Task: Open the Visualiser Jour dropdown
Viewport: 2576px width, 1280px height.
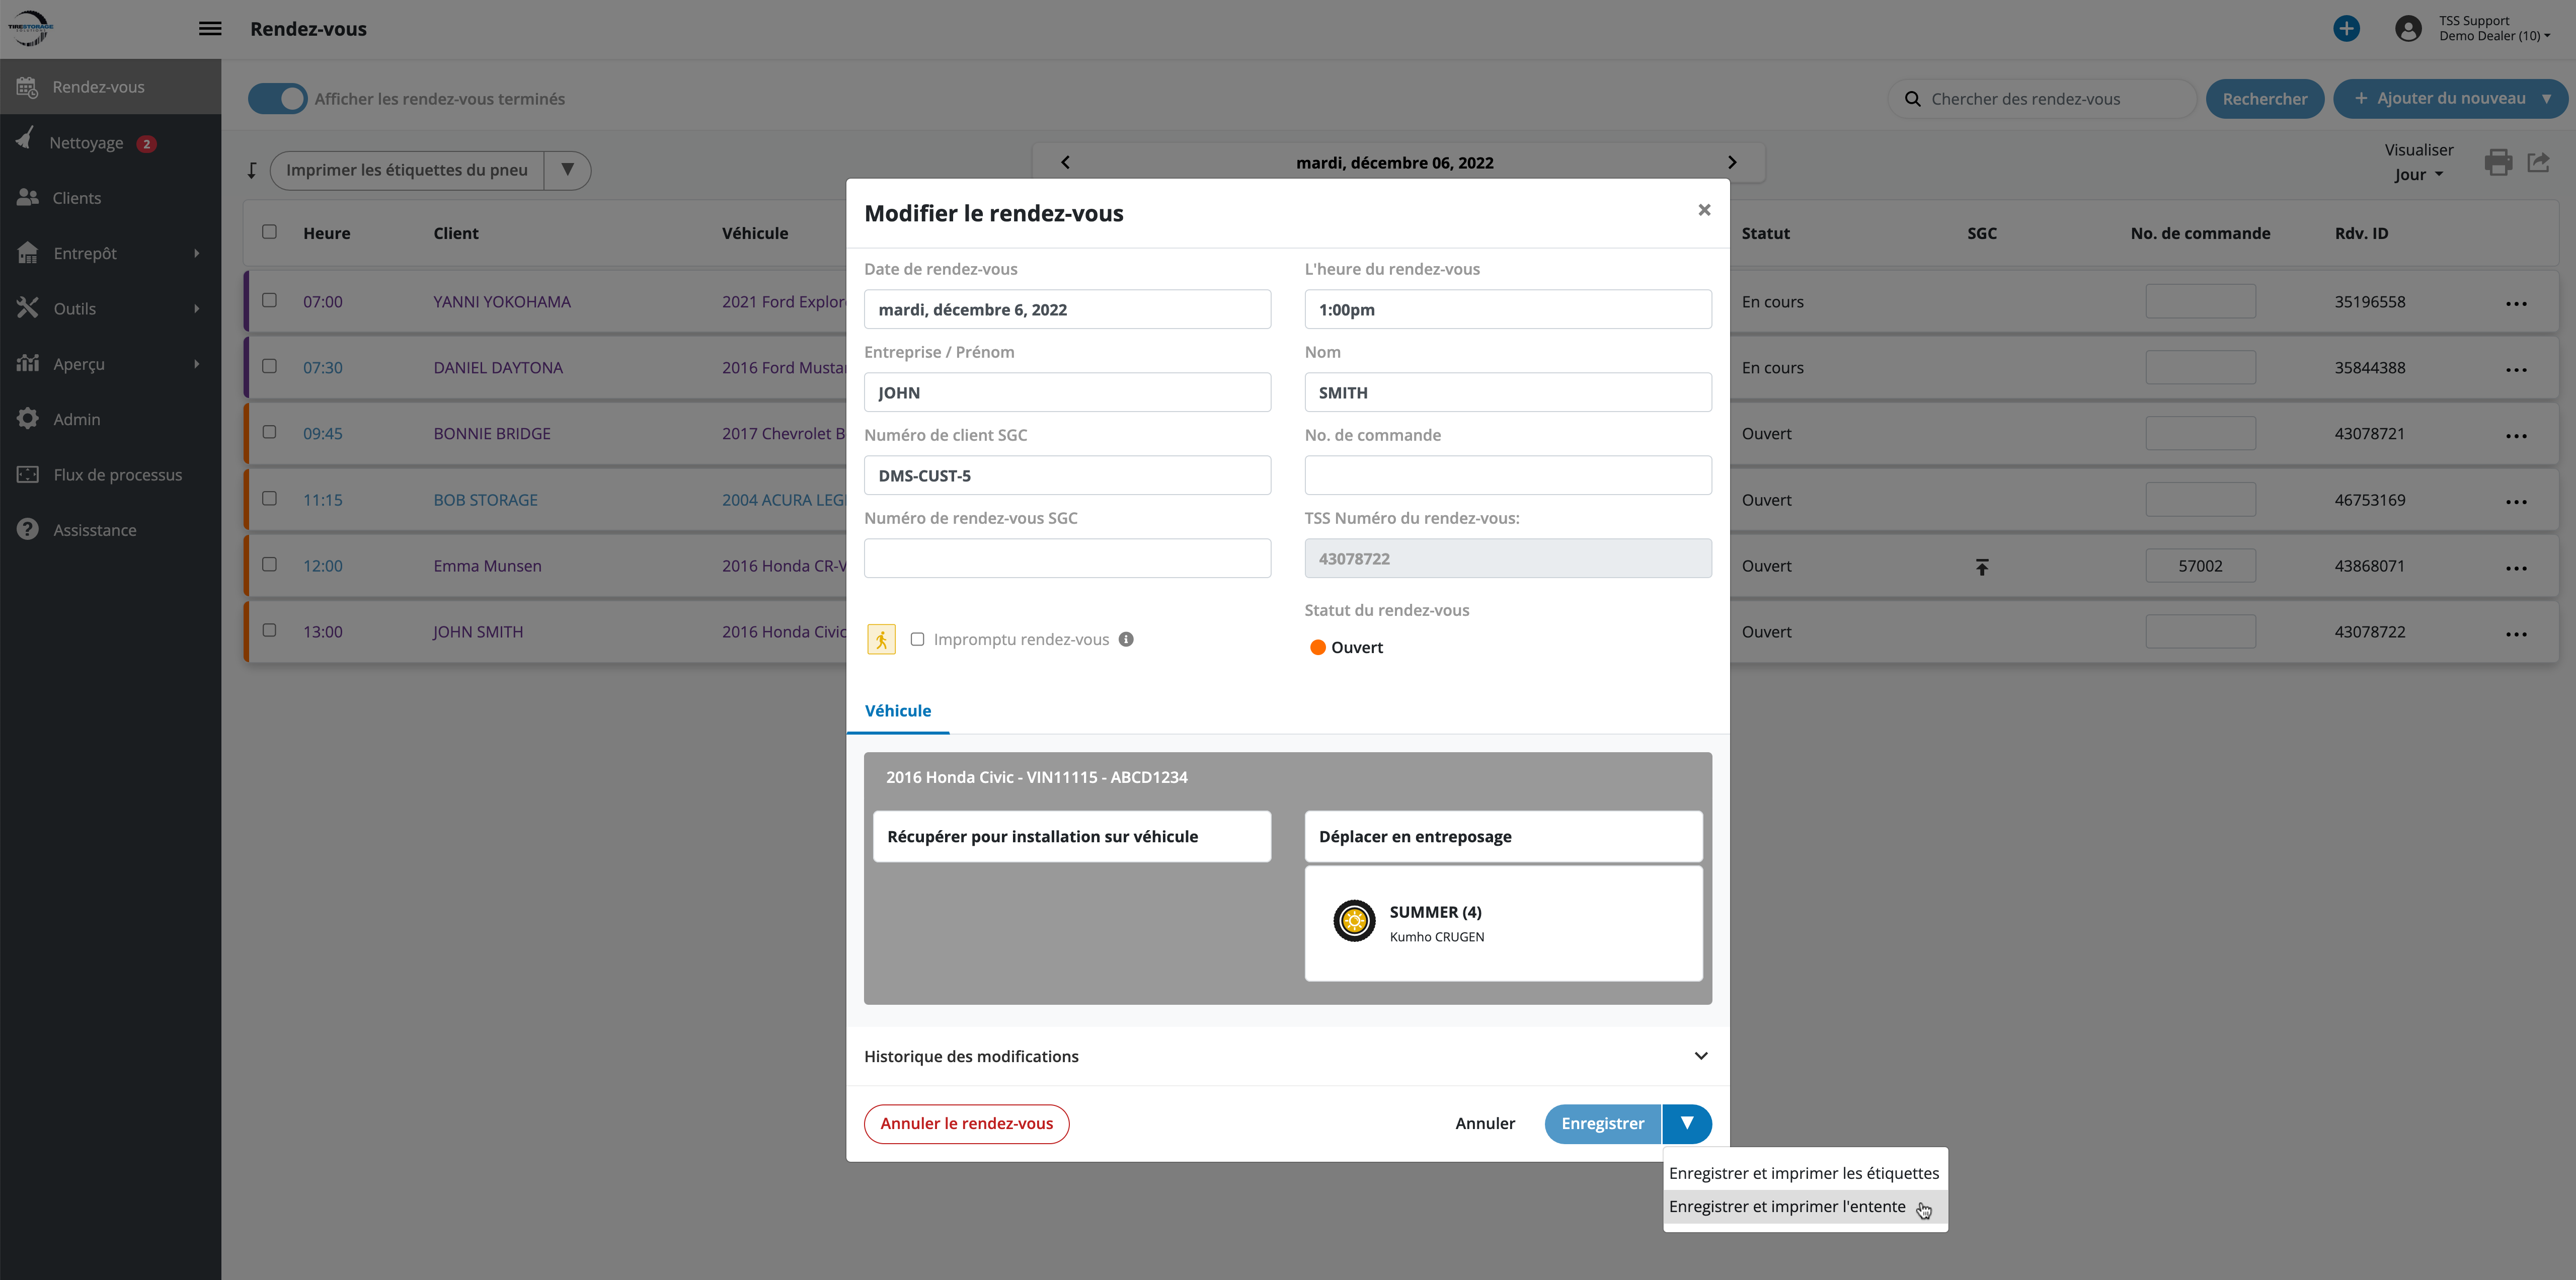Action: (2417, 175)
